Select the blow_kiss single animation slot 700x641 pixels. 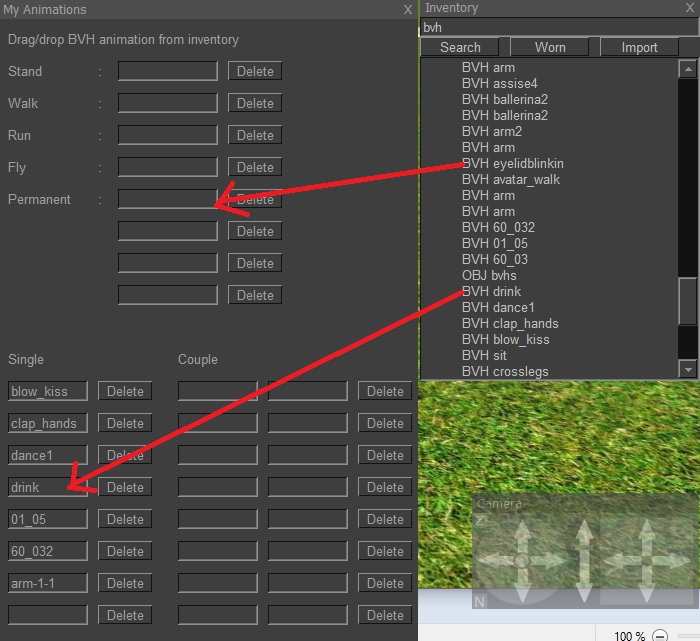(48, 391)
